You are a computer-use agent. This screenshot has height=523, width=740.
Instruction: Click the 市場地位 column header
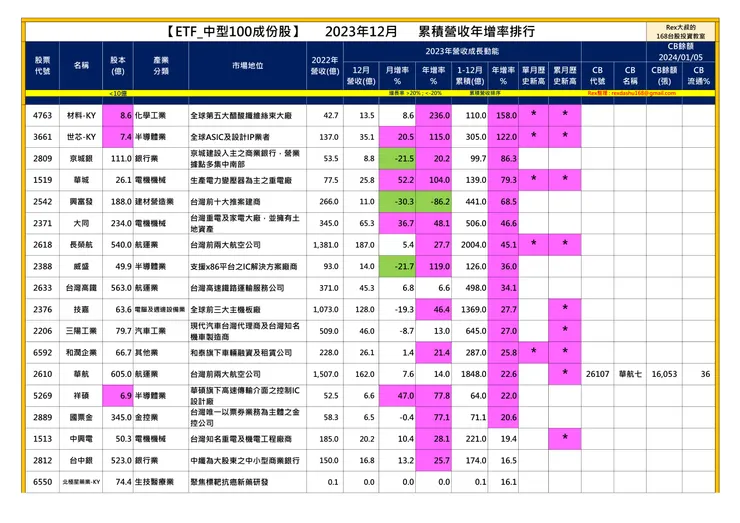(x=247, y=66)
